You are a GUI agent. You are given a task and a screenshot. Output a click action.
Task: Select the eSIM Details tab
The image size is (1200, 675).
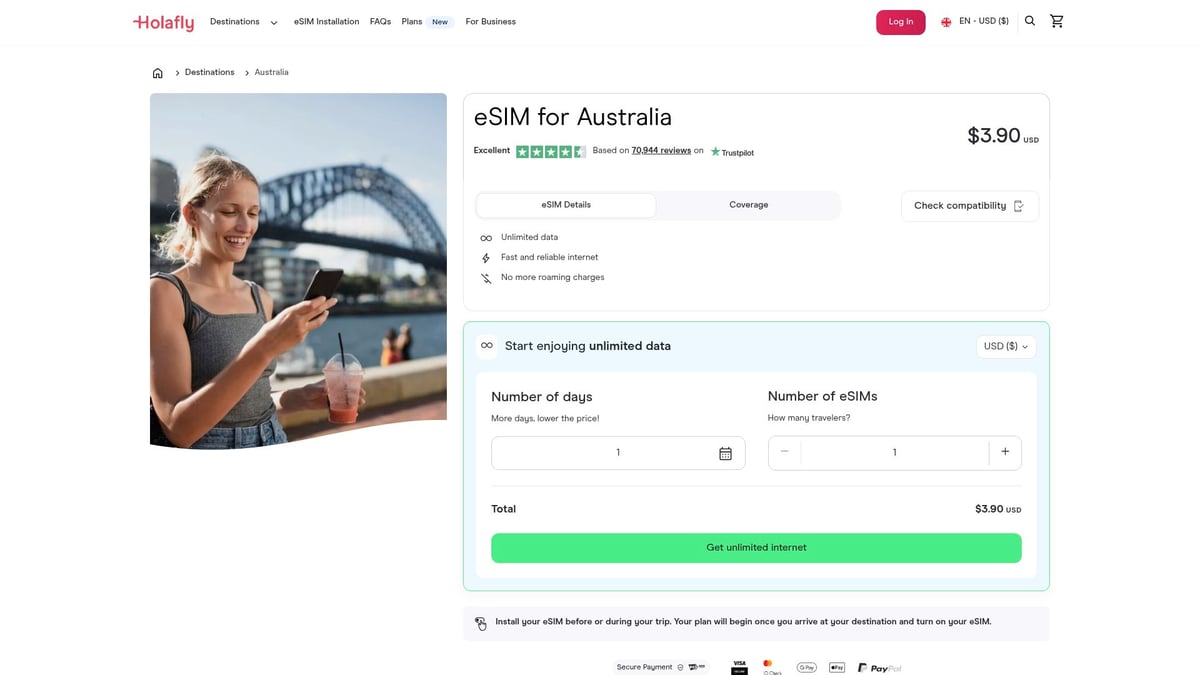point(566,204)
